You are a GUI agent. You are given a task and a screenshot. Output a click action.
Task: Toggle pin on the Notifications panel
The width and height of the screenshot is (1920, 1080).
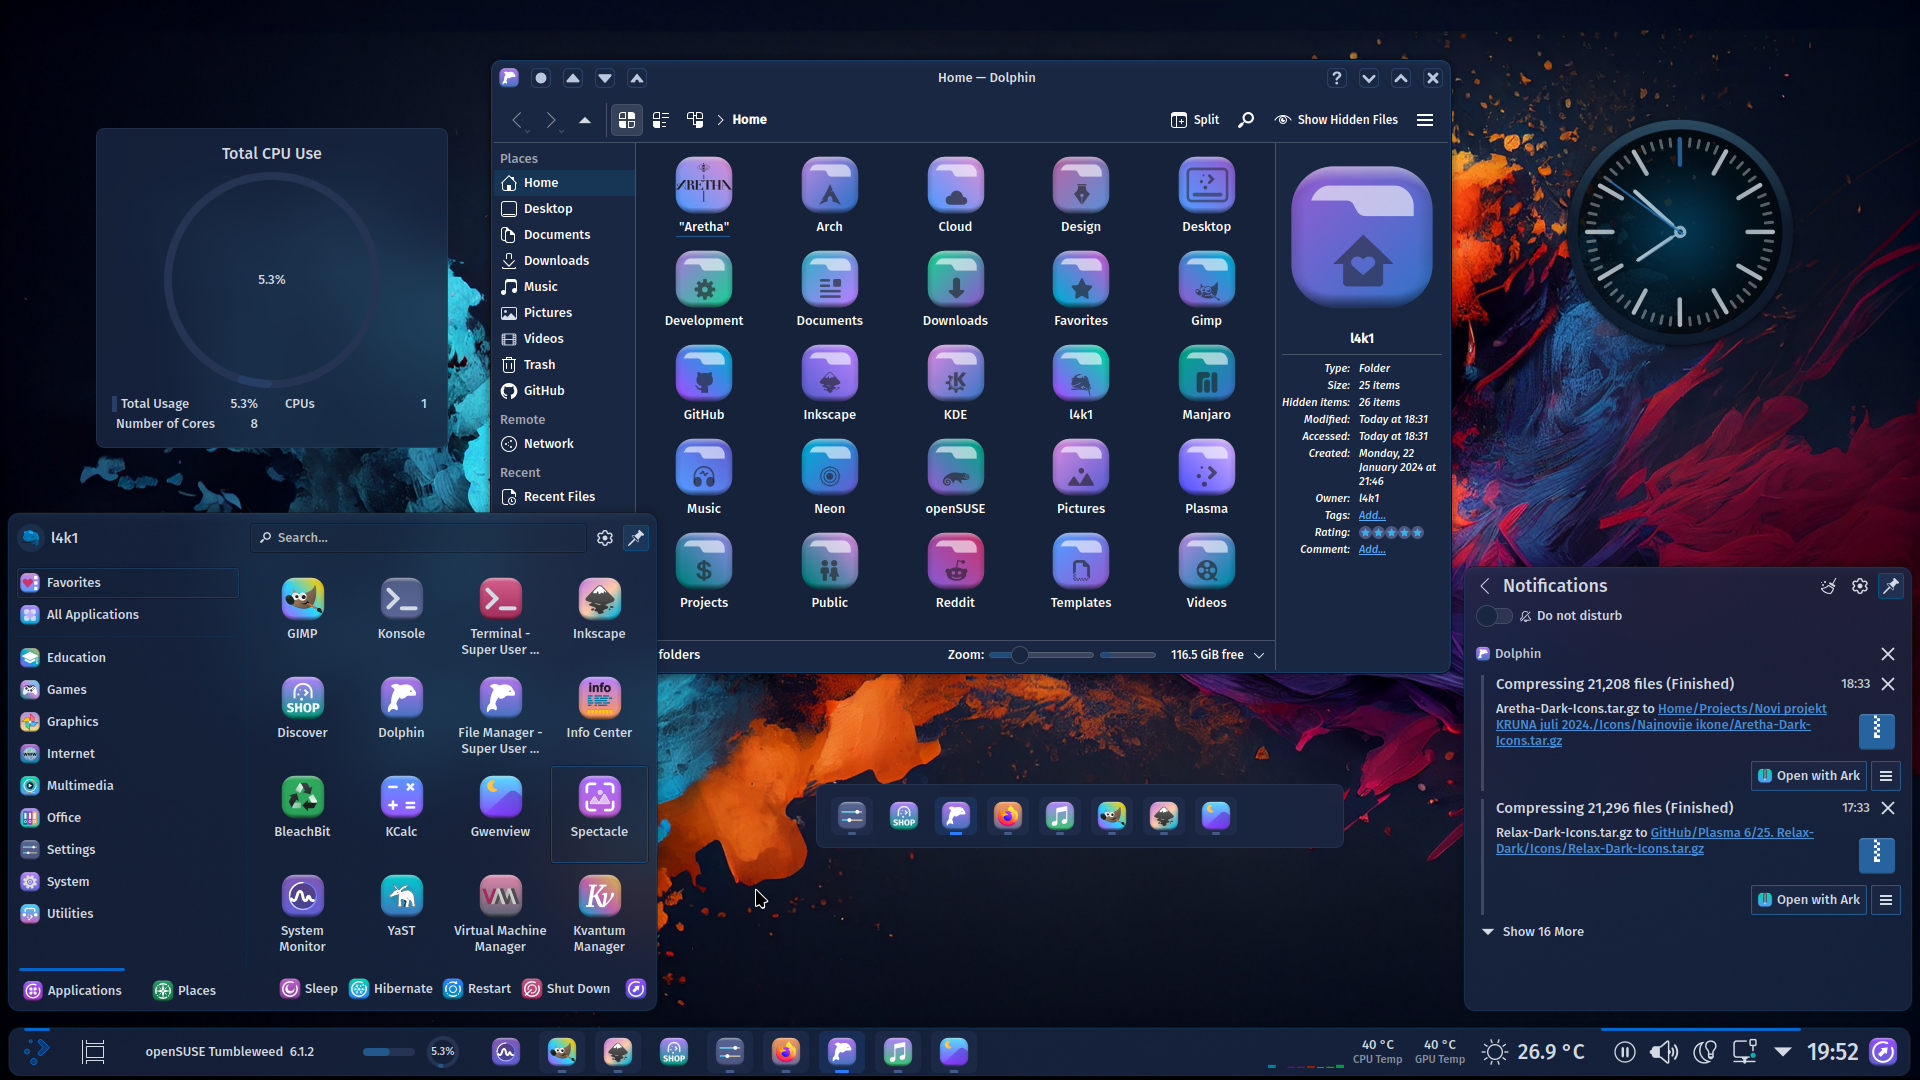point(1891,587)
